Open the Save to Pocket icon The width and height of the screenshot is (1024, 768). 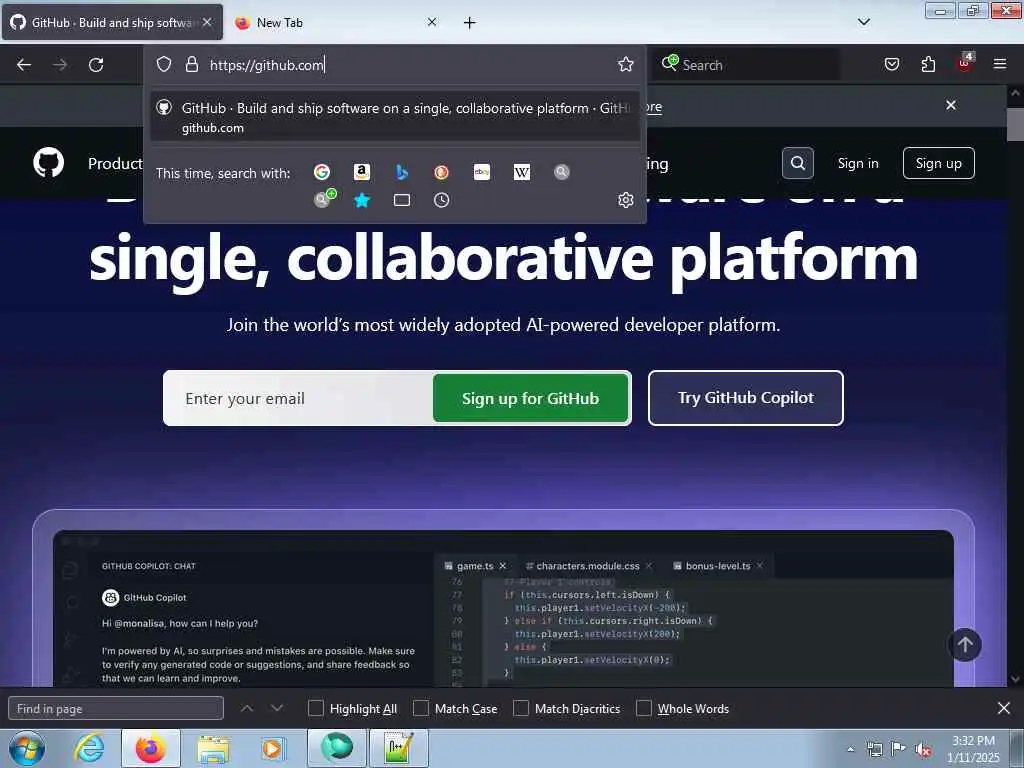click(x=892, y=64)
